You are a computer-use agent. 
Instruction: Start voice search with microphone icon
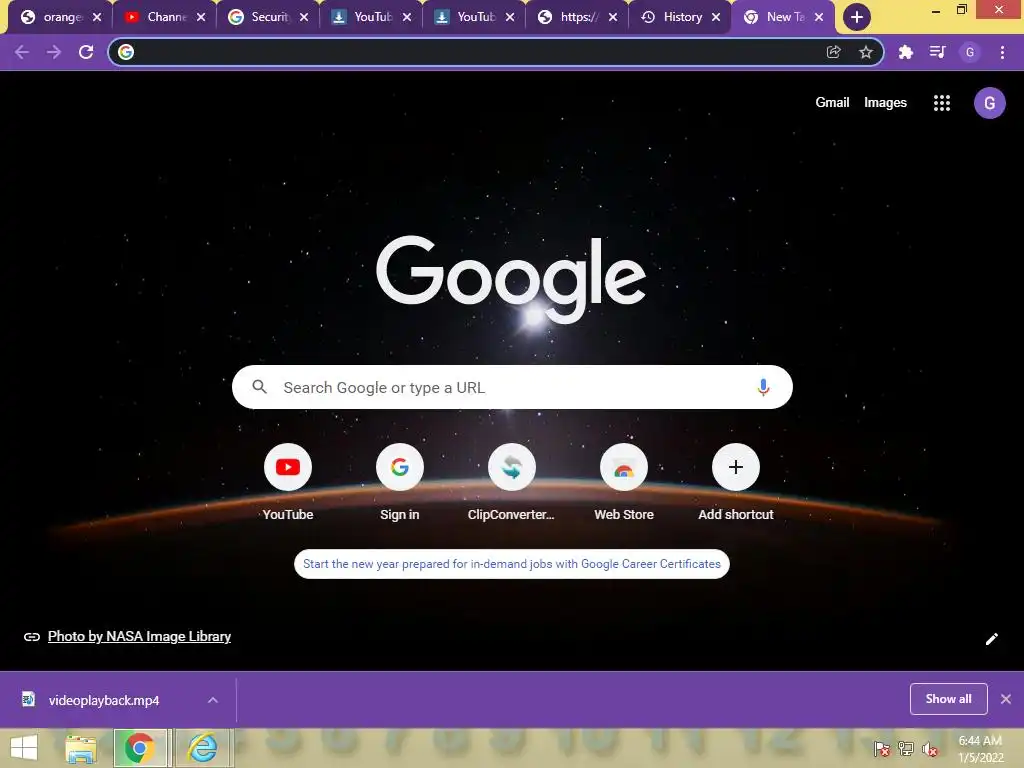[763, 387]
